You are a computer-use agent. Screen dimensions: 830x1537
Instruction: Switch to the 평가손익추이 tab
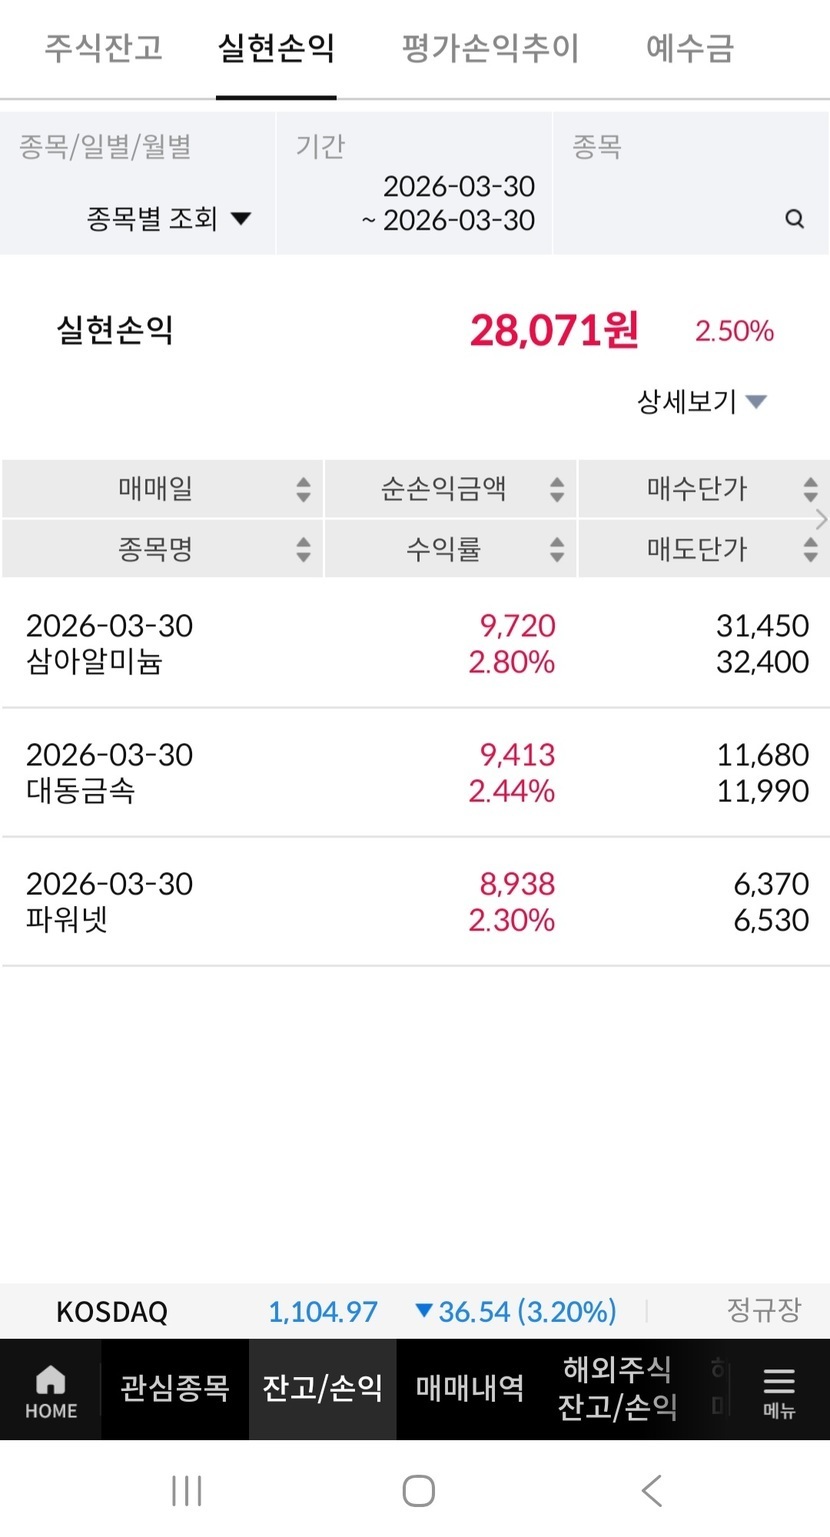click(490, 48)
